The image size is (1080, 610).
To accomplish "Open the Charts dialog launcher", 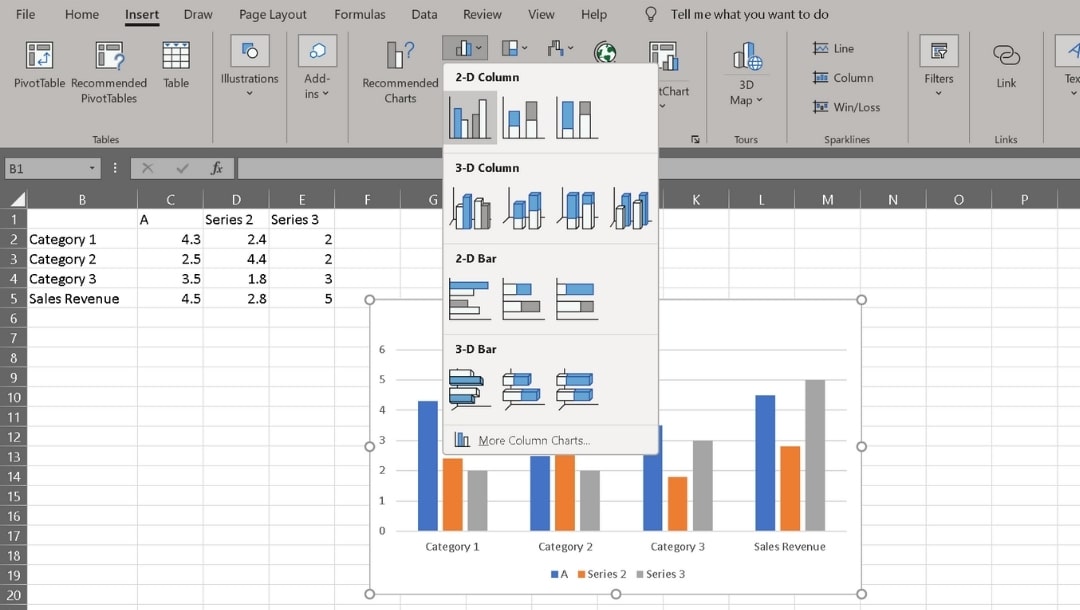I will [x=695, y=140].
